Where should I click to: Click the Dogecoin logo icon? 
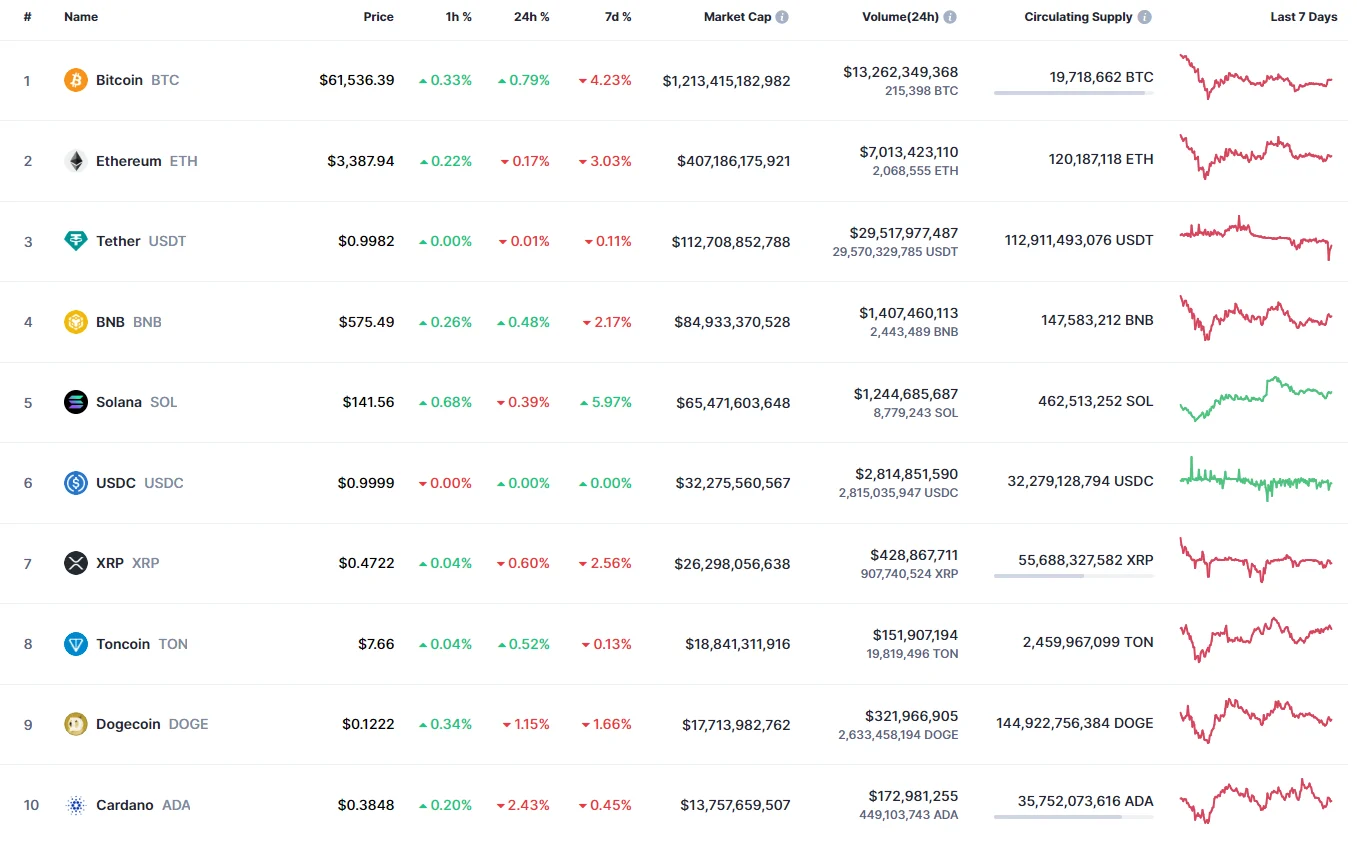(x=76, y=724)
